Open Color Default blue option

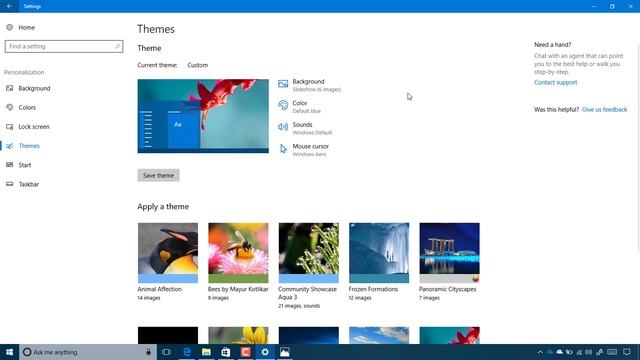[300, 107]
